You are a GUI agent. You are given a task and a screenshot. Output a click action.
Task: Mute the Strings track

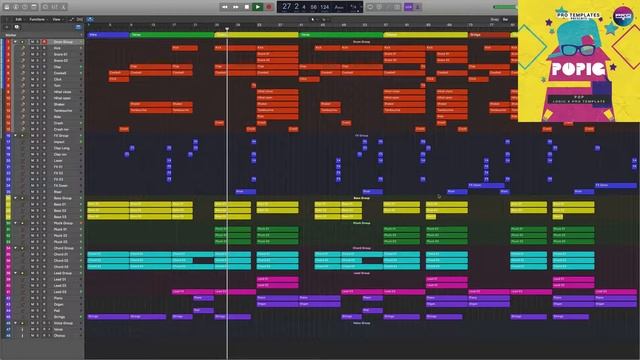click(x=32, y=317)
